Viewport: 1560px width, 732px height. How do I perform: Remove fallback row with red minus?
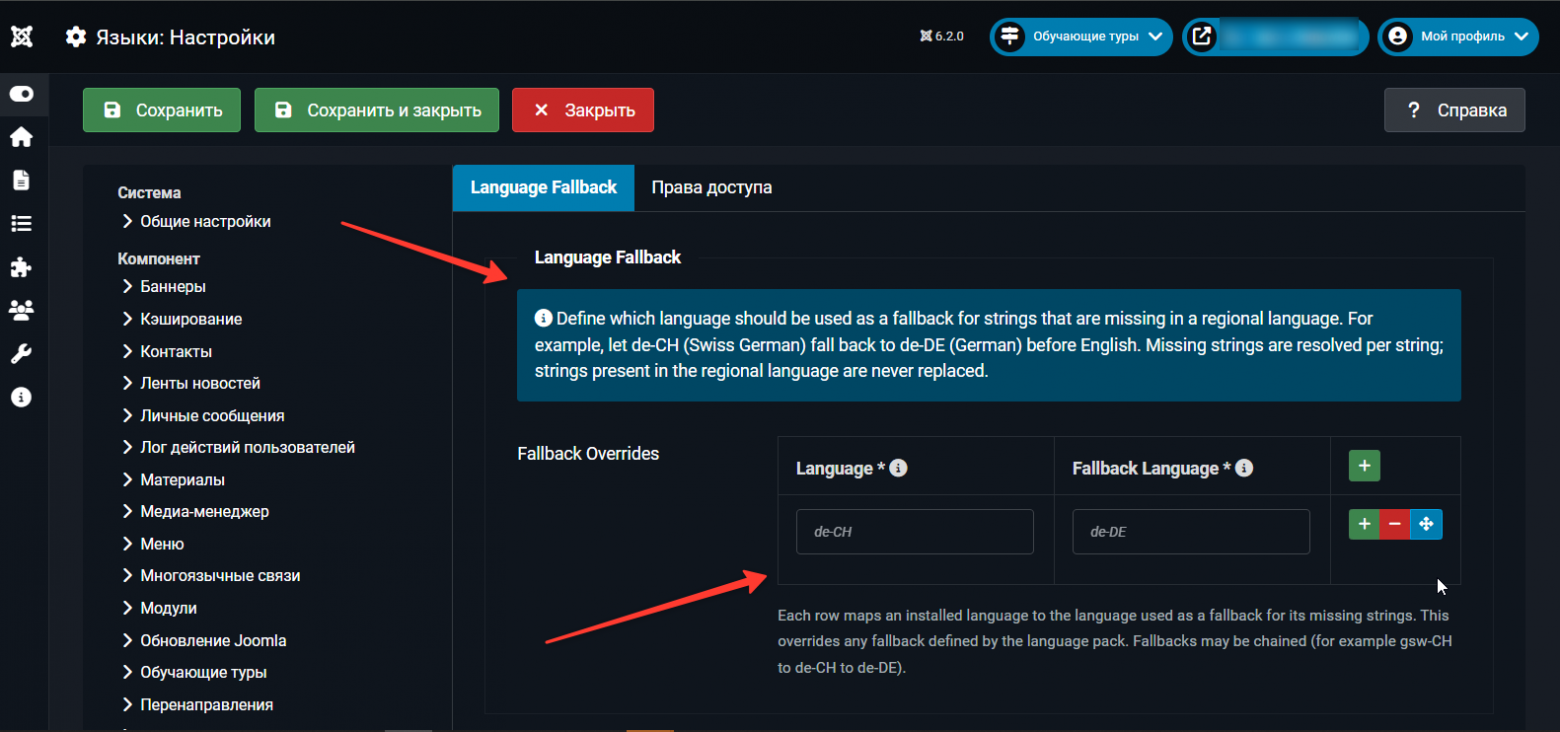[1395, 523]
